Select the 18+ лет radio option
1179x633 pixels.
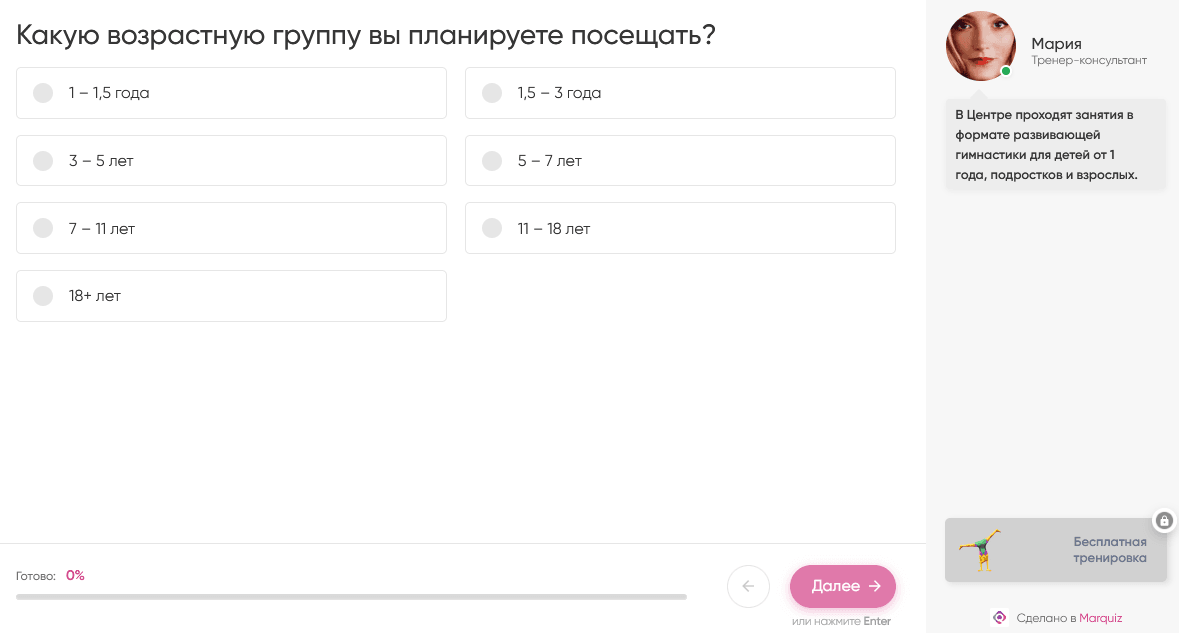(43, 296)
